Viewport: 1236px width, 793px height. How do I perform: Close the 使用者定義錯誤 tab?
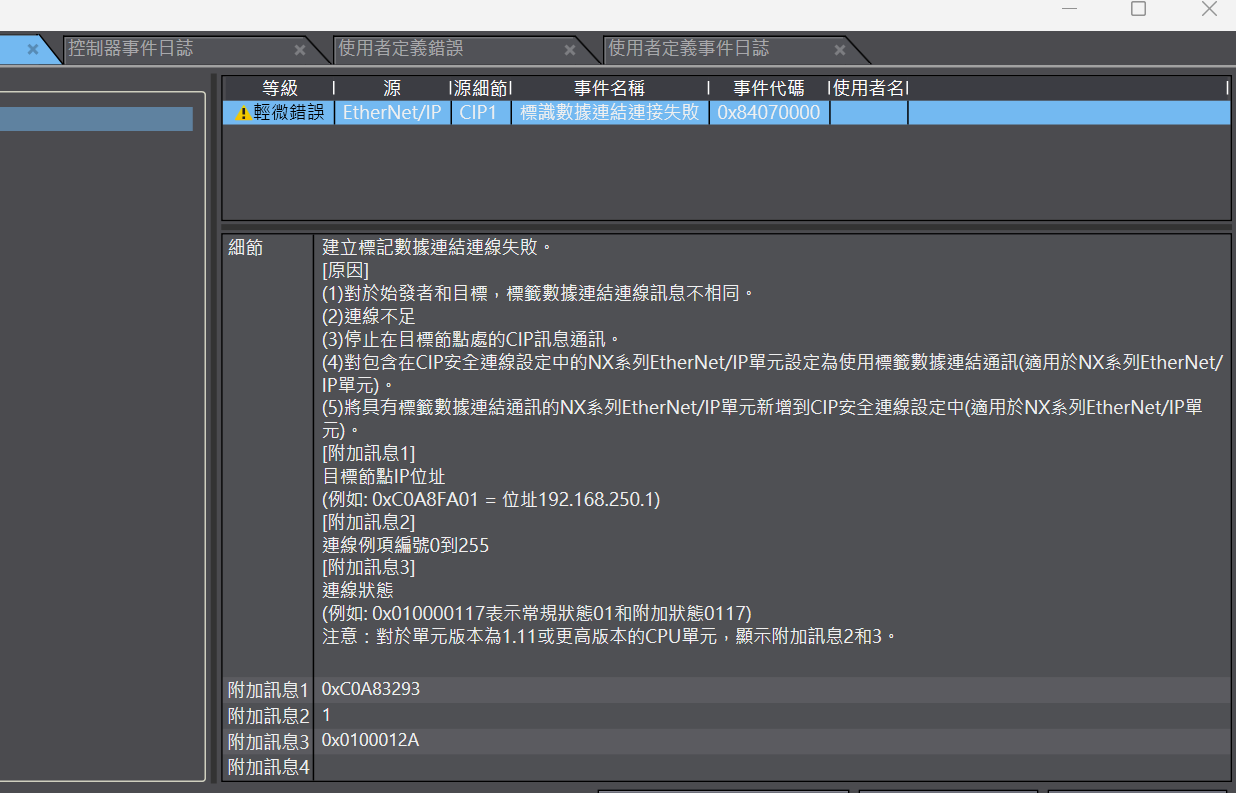(569, 50)
